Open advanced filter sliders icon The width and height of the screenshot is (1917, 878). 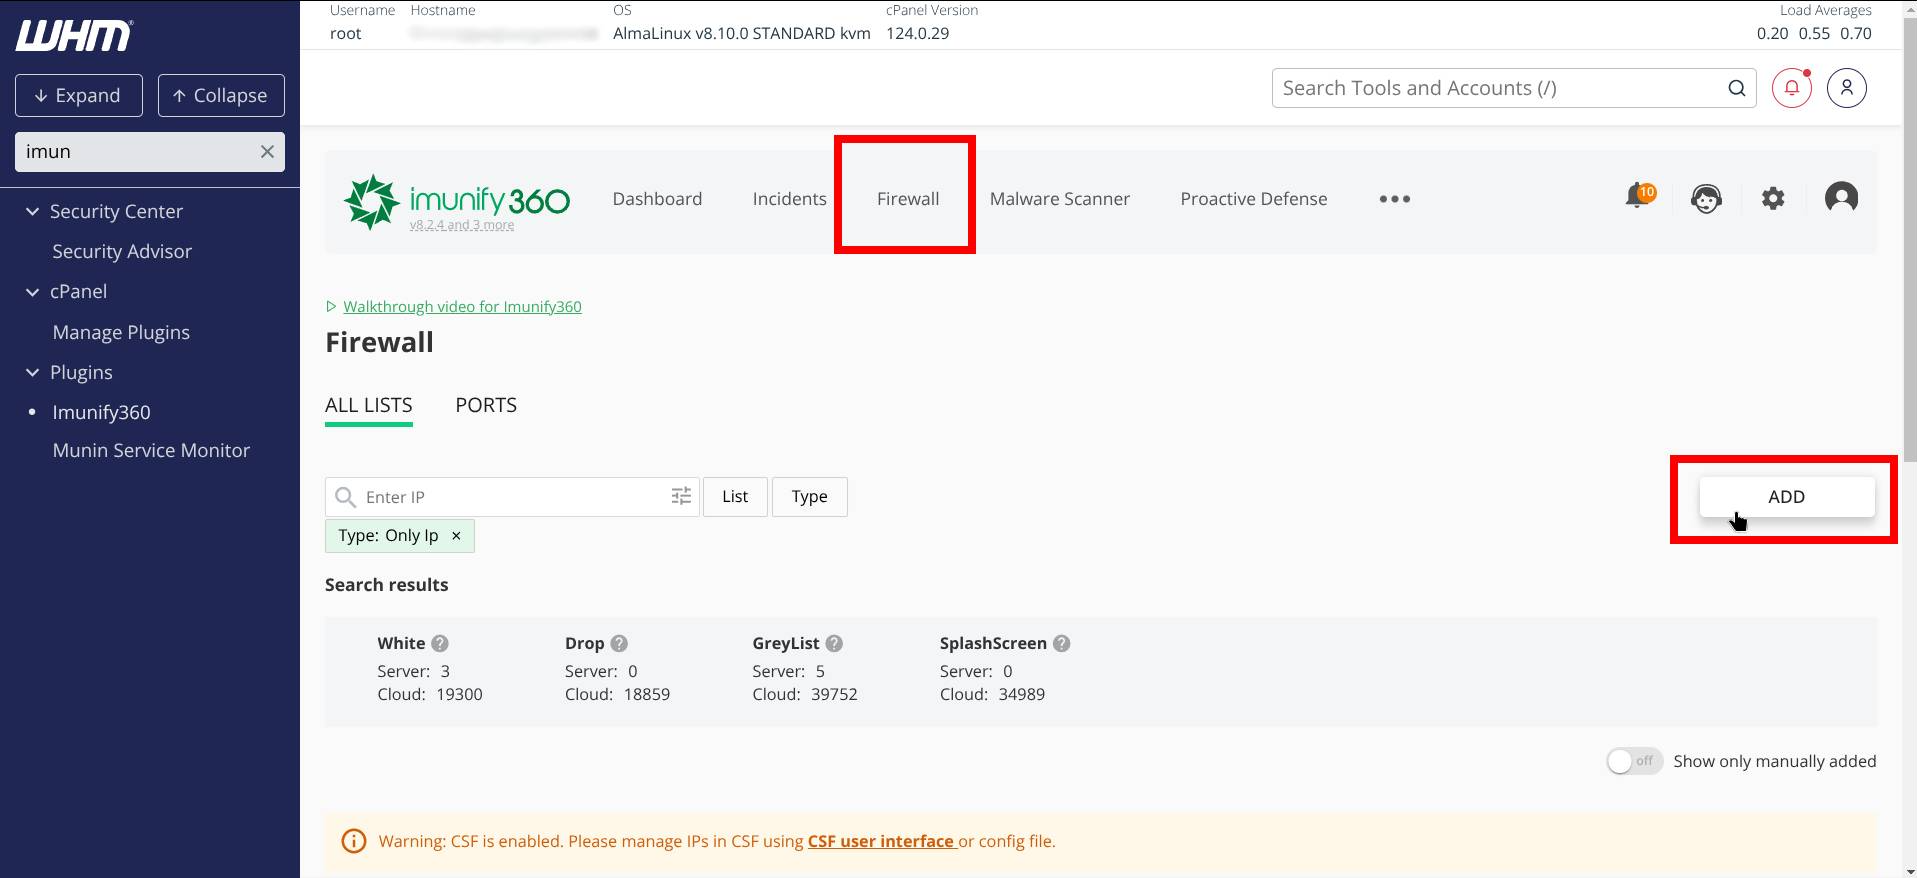(x=681, y=496)
